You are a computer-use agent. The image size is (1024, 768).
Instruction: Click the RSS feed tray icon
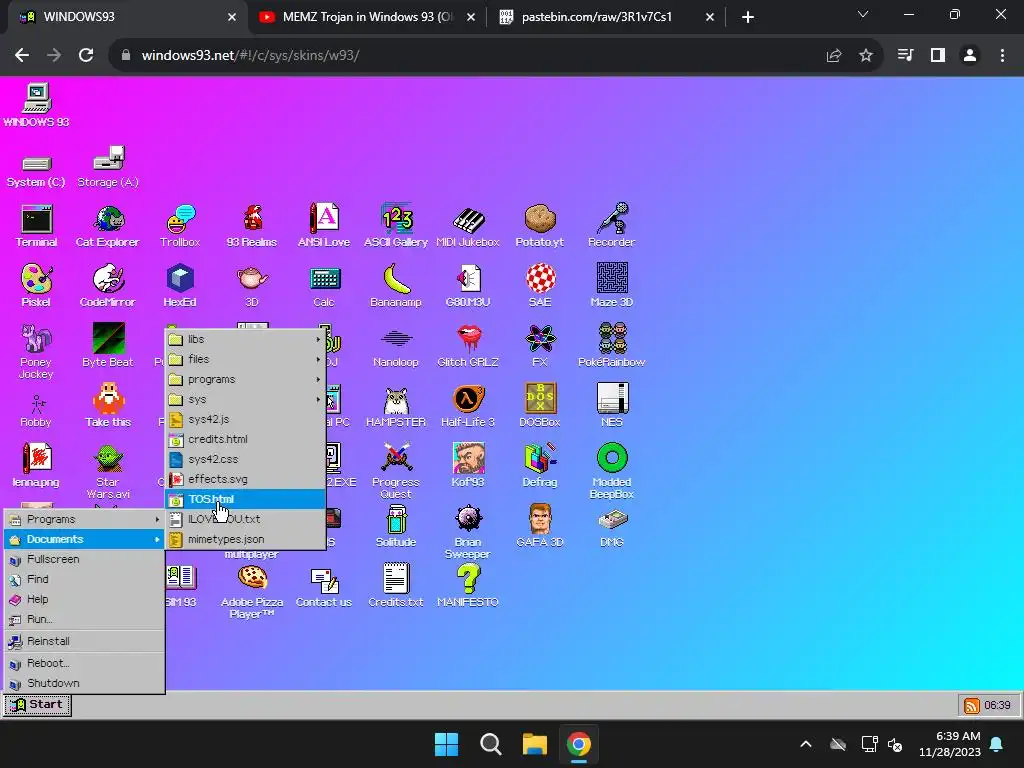pos(972,705)
